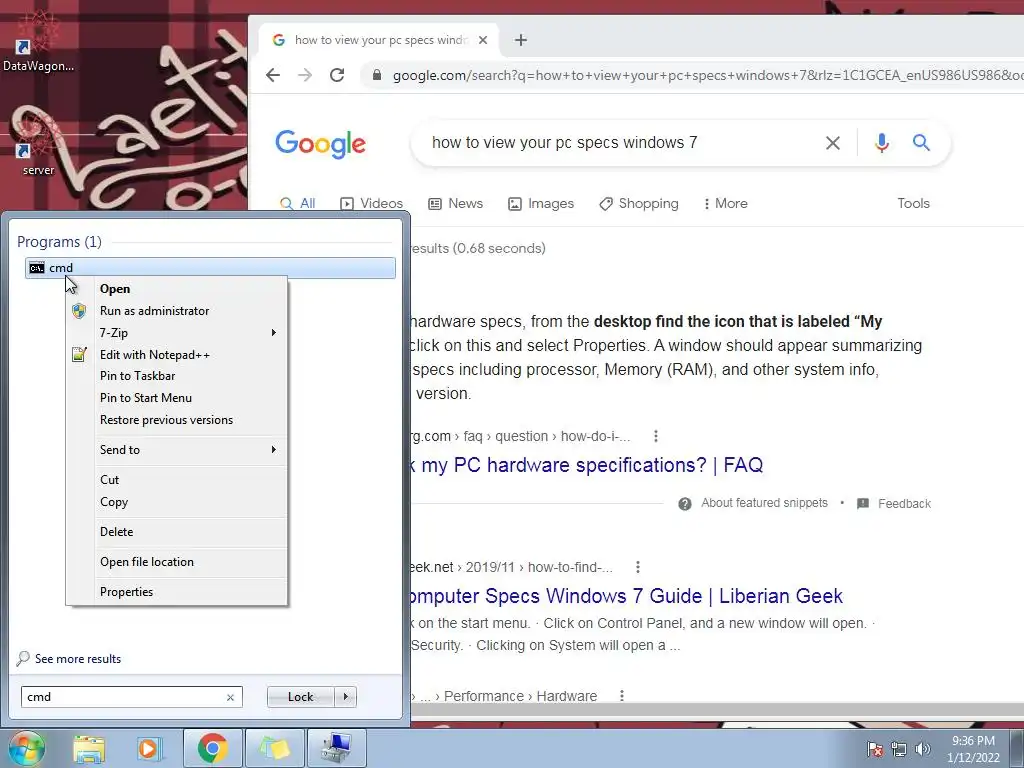
Task: Expand the Lock options arrow
Action: pyautogui.click(x=345, y=697)
